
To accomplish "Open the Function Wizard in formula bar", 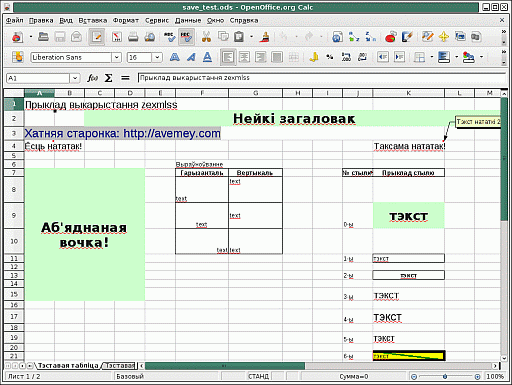I will pyautogui.click(x=92, y=78).
